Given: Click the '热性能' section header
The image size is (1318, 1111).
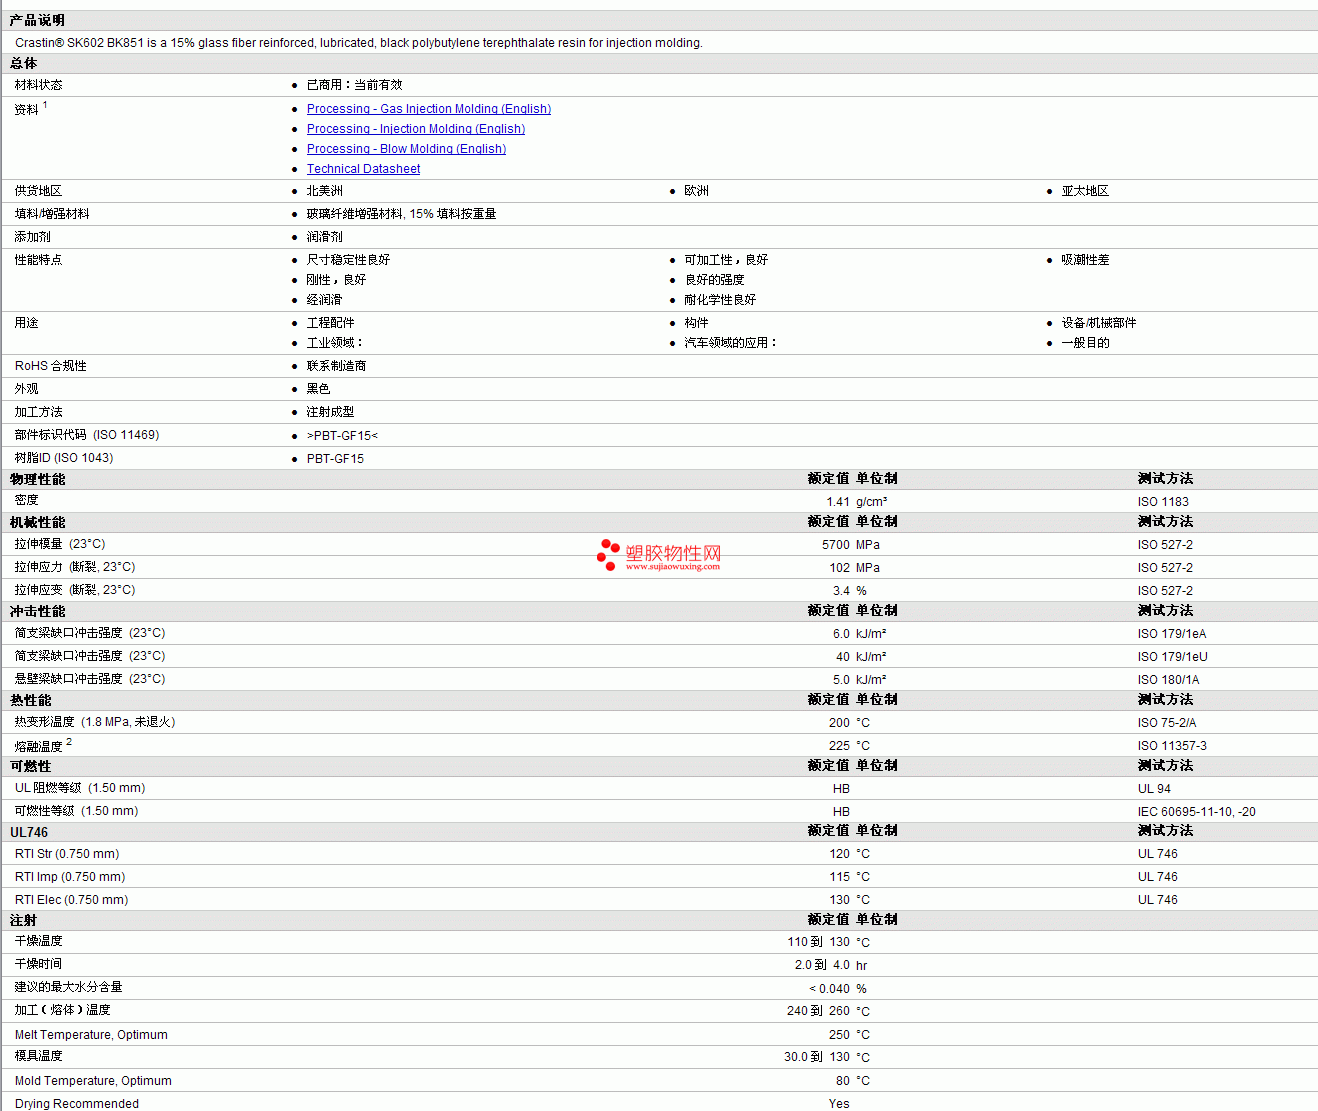Looking at the screenshot, I should point(30,700).
